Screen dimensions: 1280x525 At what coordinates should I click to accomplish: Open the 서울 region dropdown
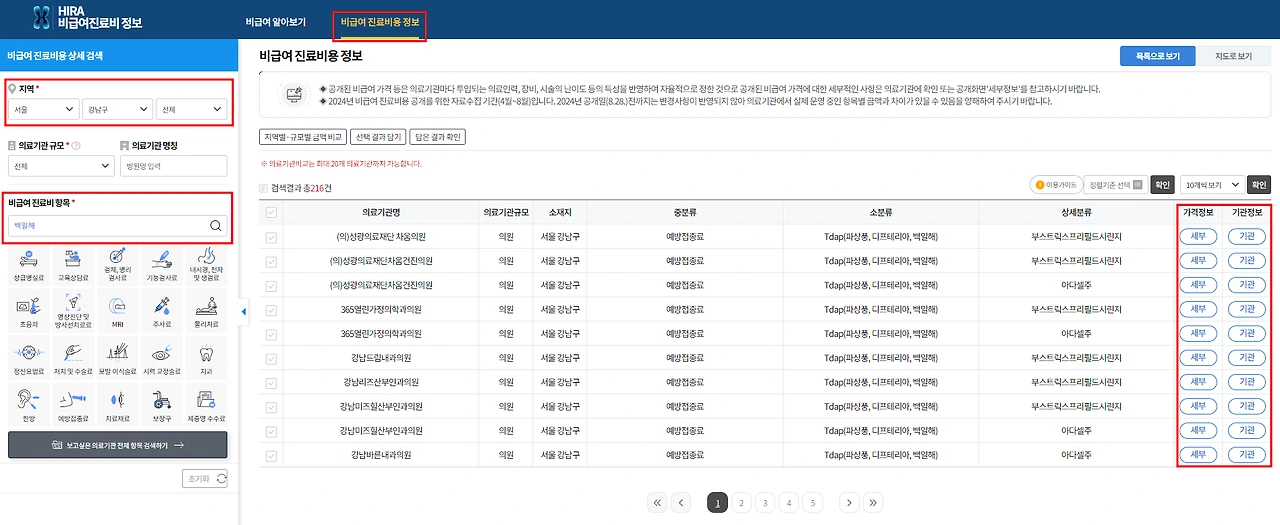43,108
